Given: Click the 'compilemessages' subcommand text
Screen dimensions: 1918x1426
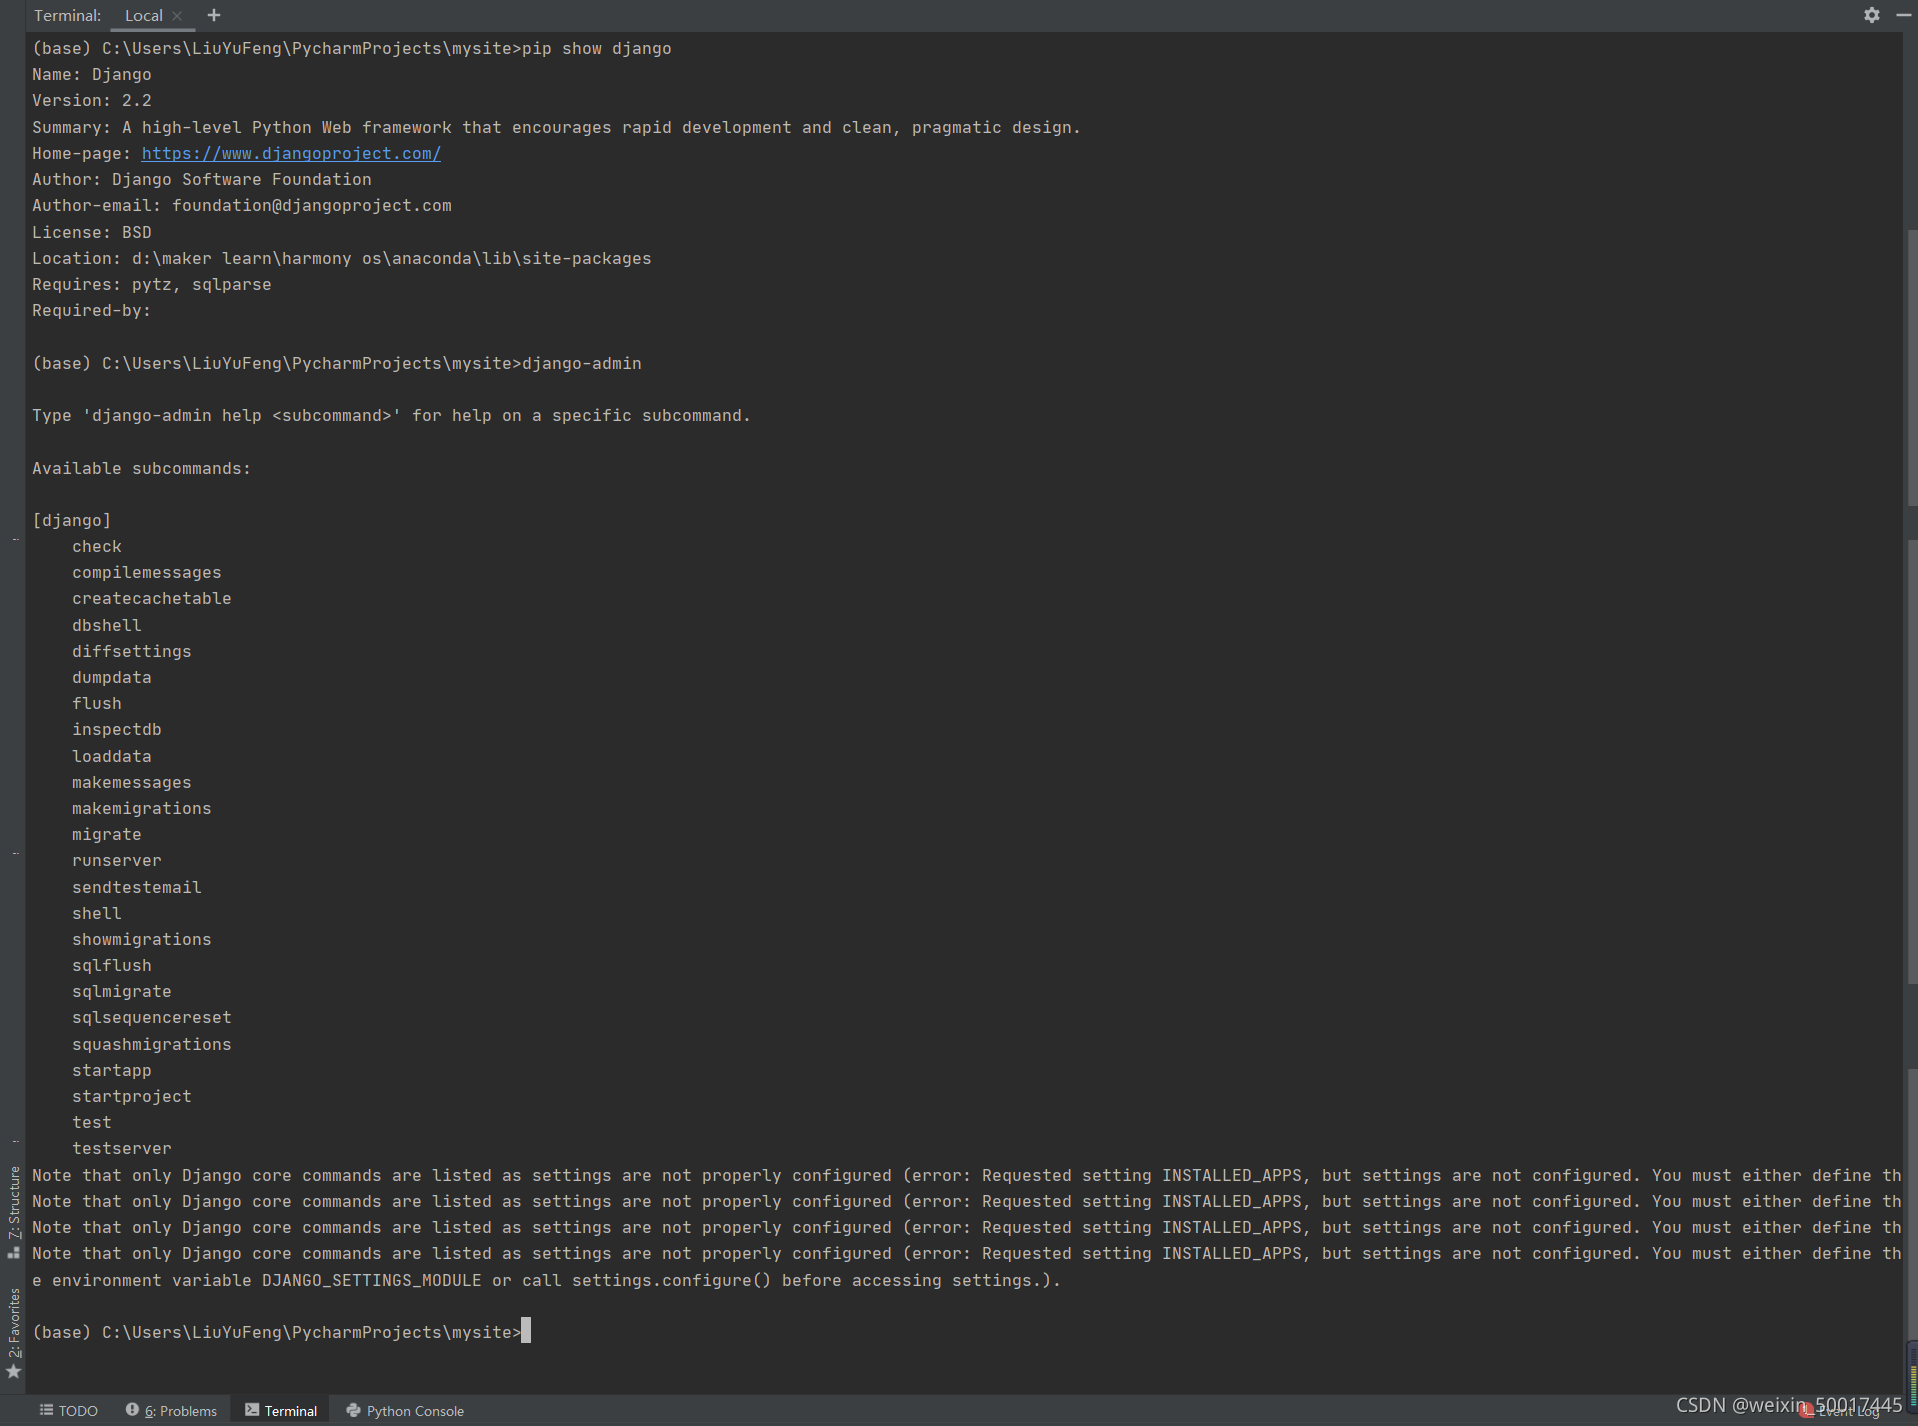Looking at the screenshot, I should [146, 572].
